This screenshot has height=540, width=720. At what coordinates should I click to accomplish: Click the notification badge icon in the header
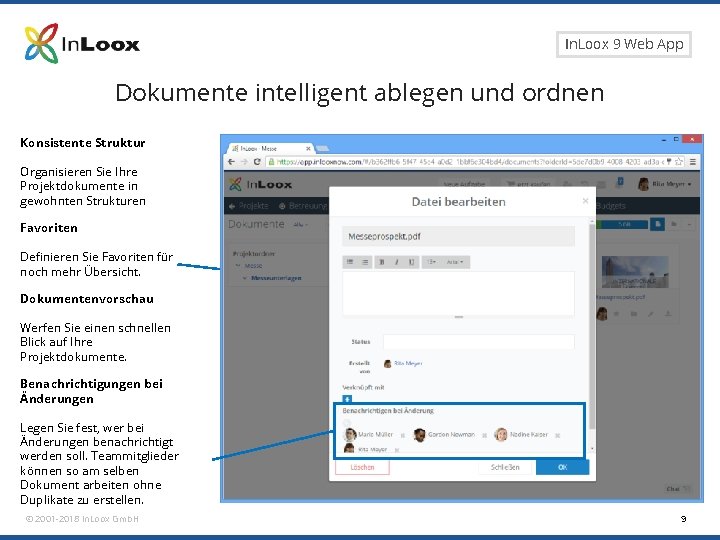pyautogui.click(x=620, y=183)
